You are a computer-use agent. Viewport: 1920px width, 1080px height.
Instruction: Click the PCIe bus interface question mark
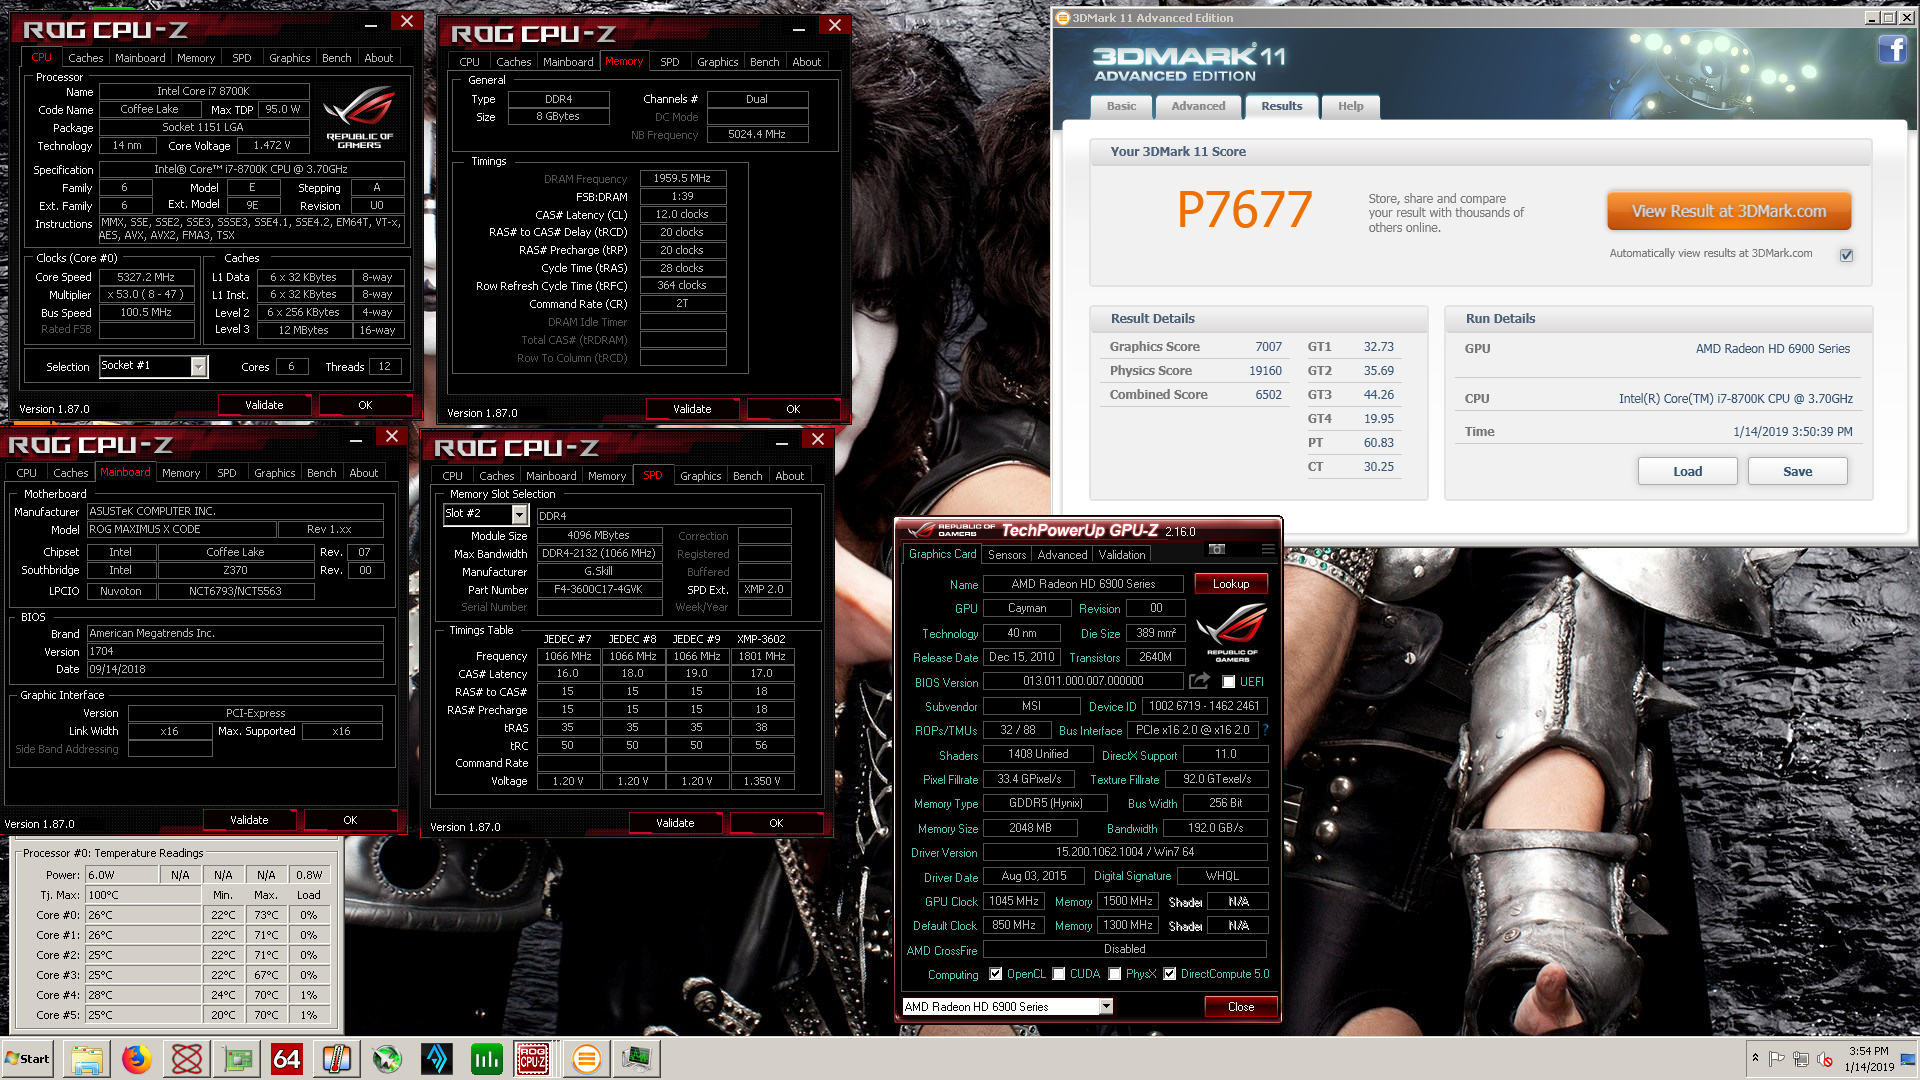pyautogui.click(x=1265, y=730)
